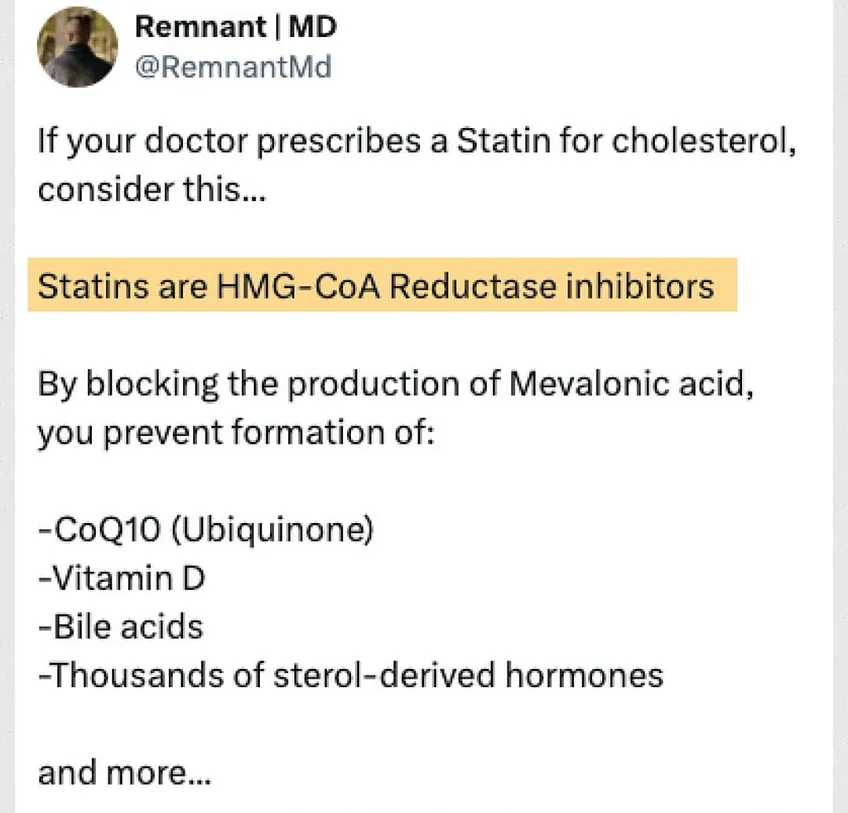Select the phrase 'Mevalonic acid'

pos(631,384)
